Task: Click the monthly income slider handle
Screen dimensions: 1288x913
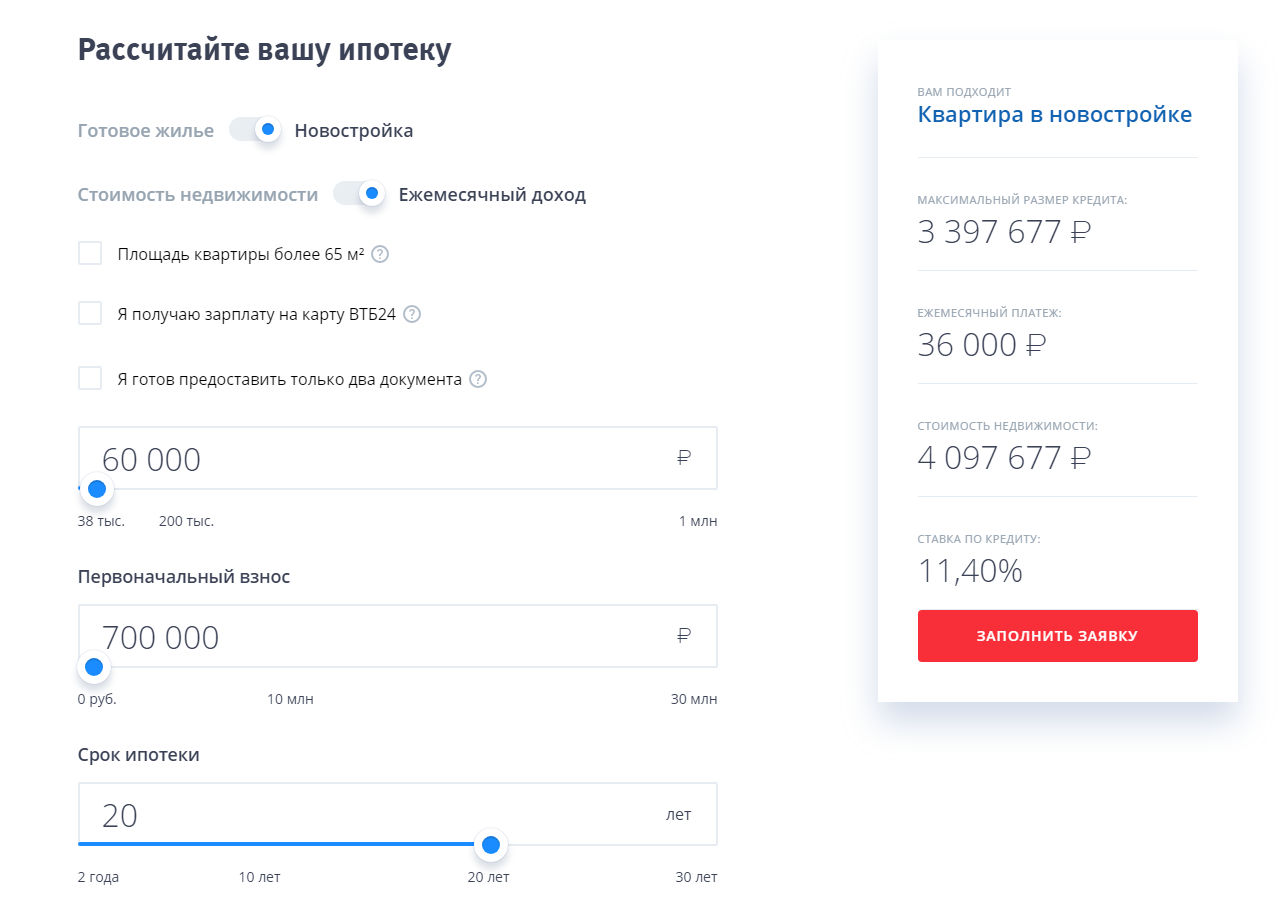Action: (97, 489)
